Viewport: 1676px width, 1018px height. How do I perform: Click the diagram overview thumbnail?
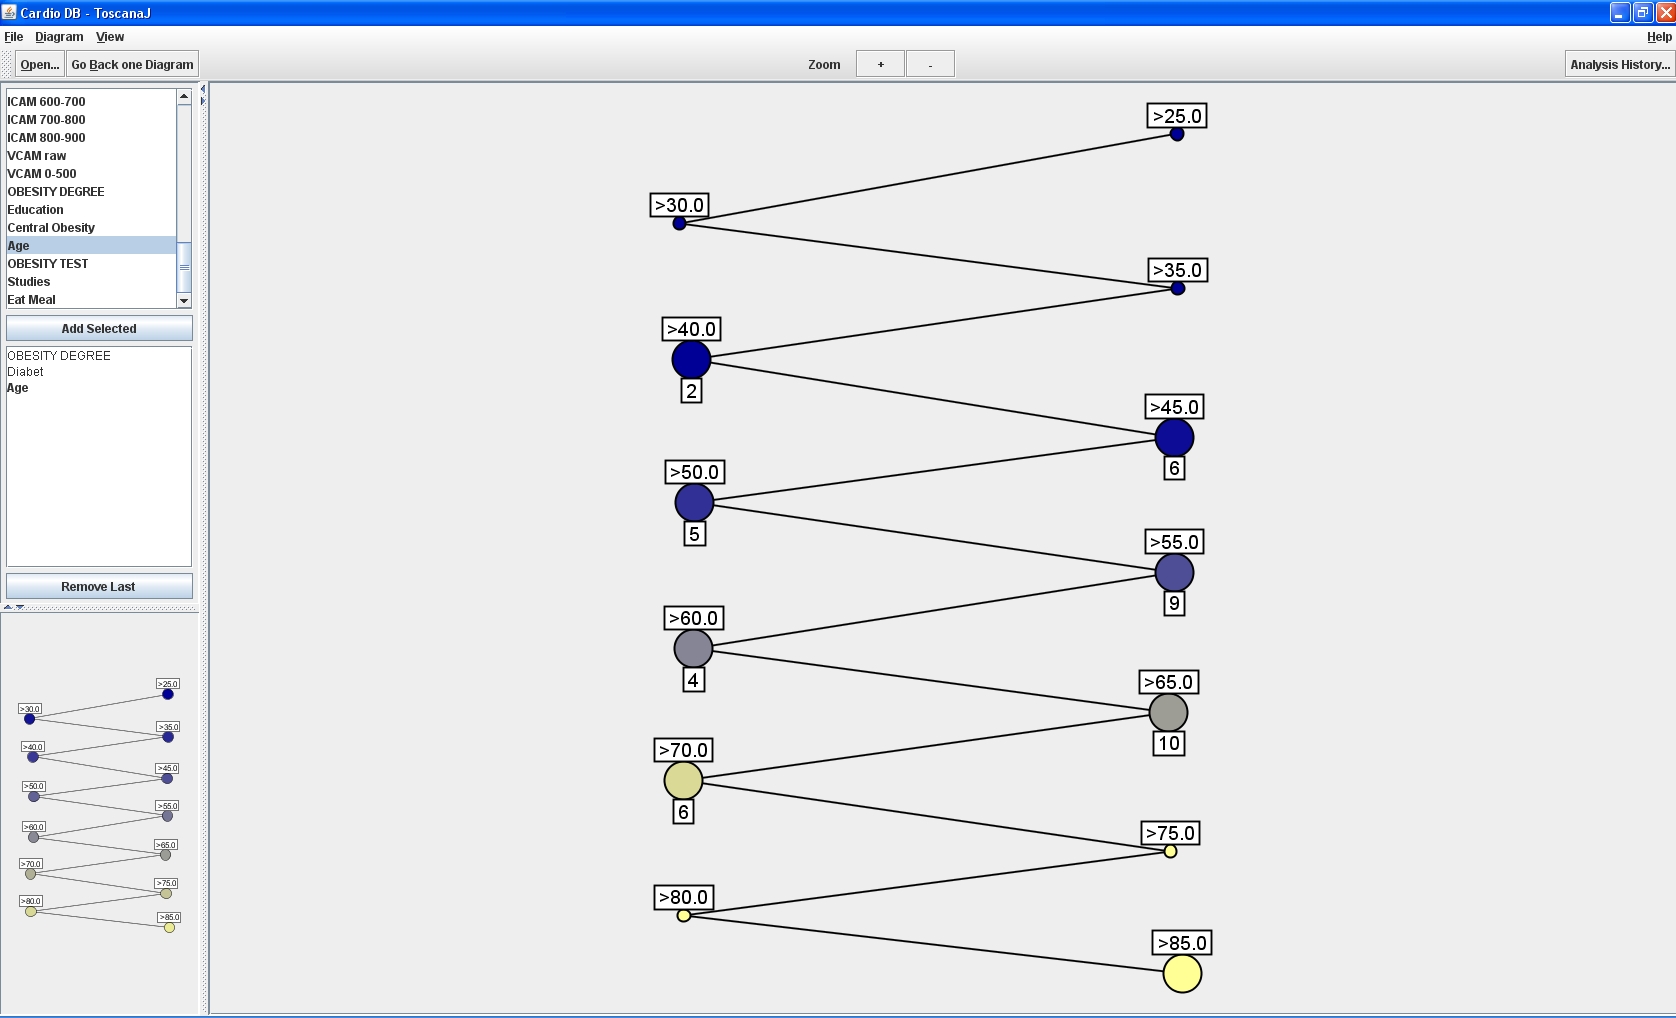(x=99, y=805)
